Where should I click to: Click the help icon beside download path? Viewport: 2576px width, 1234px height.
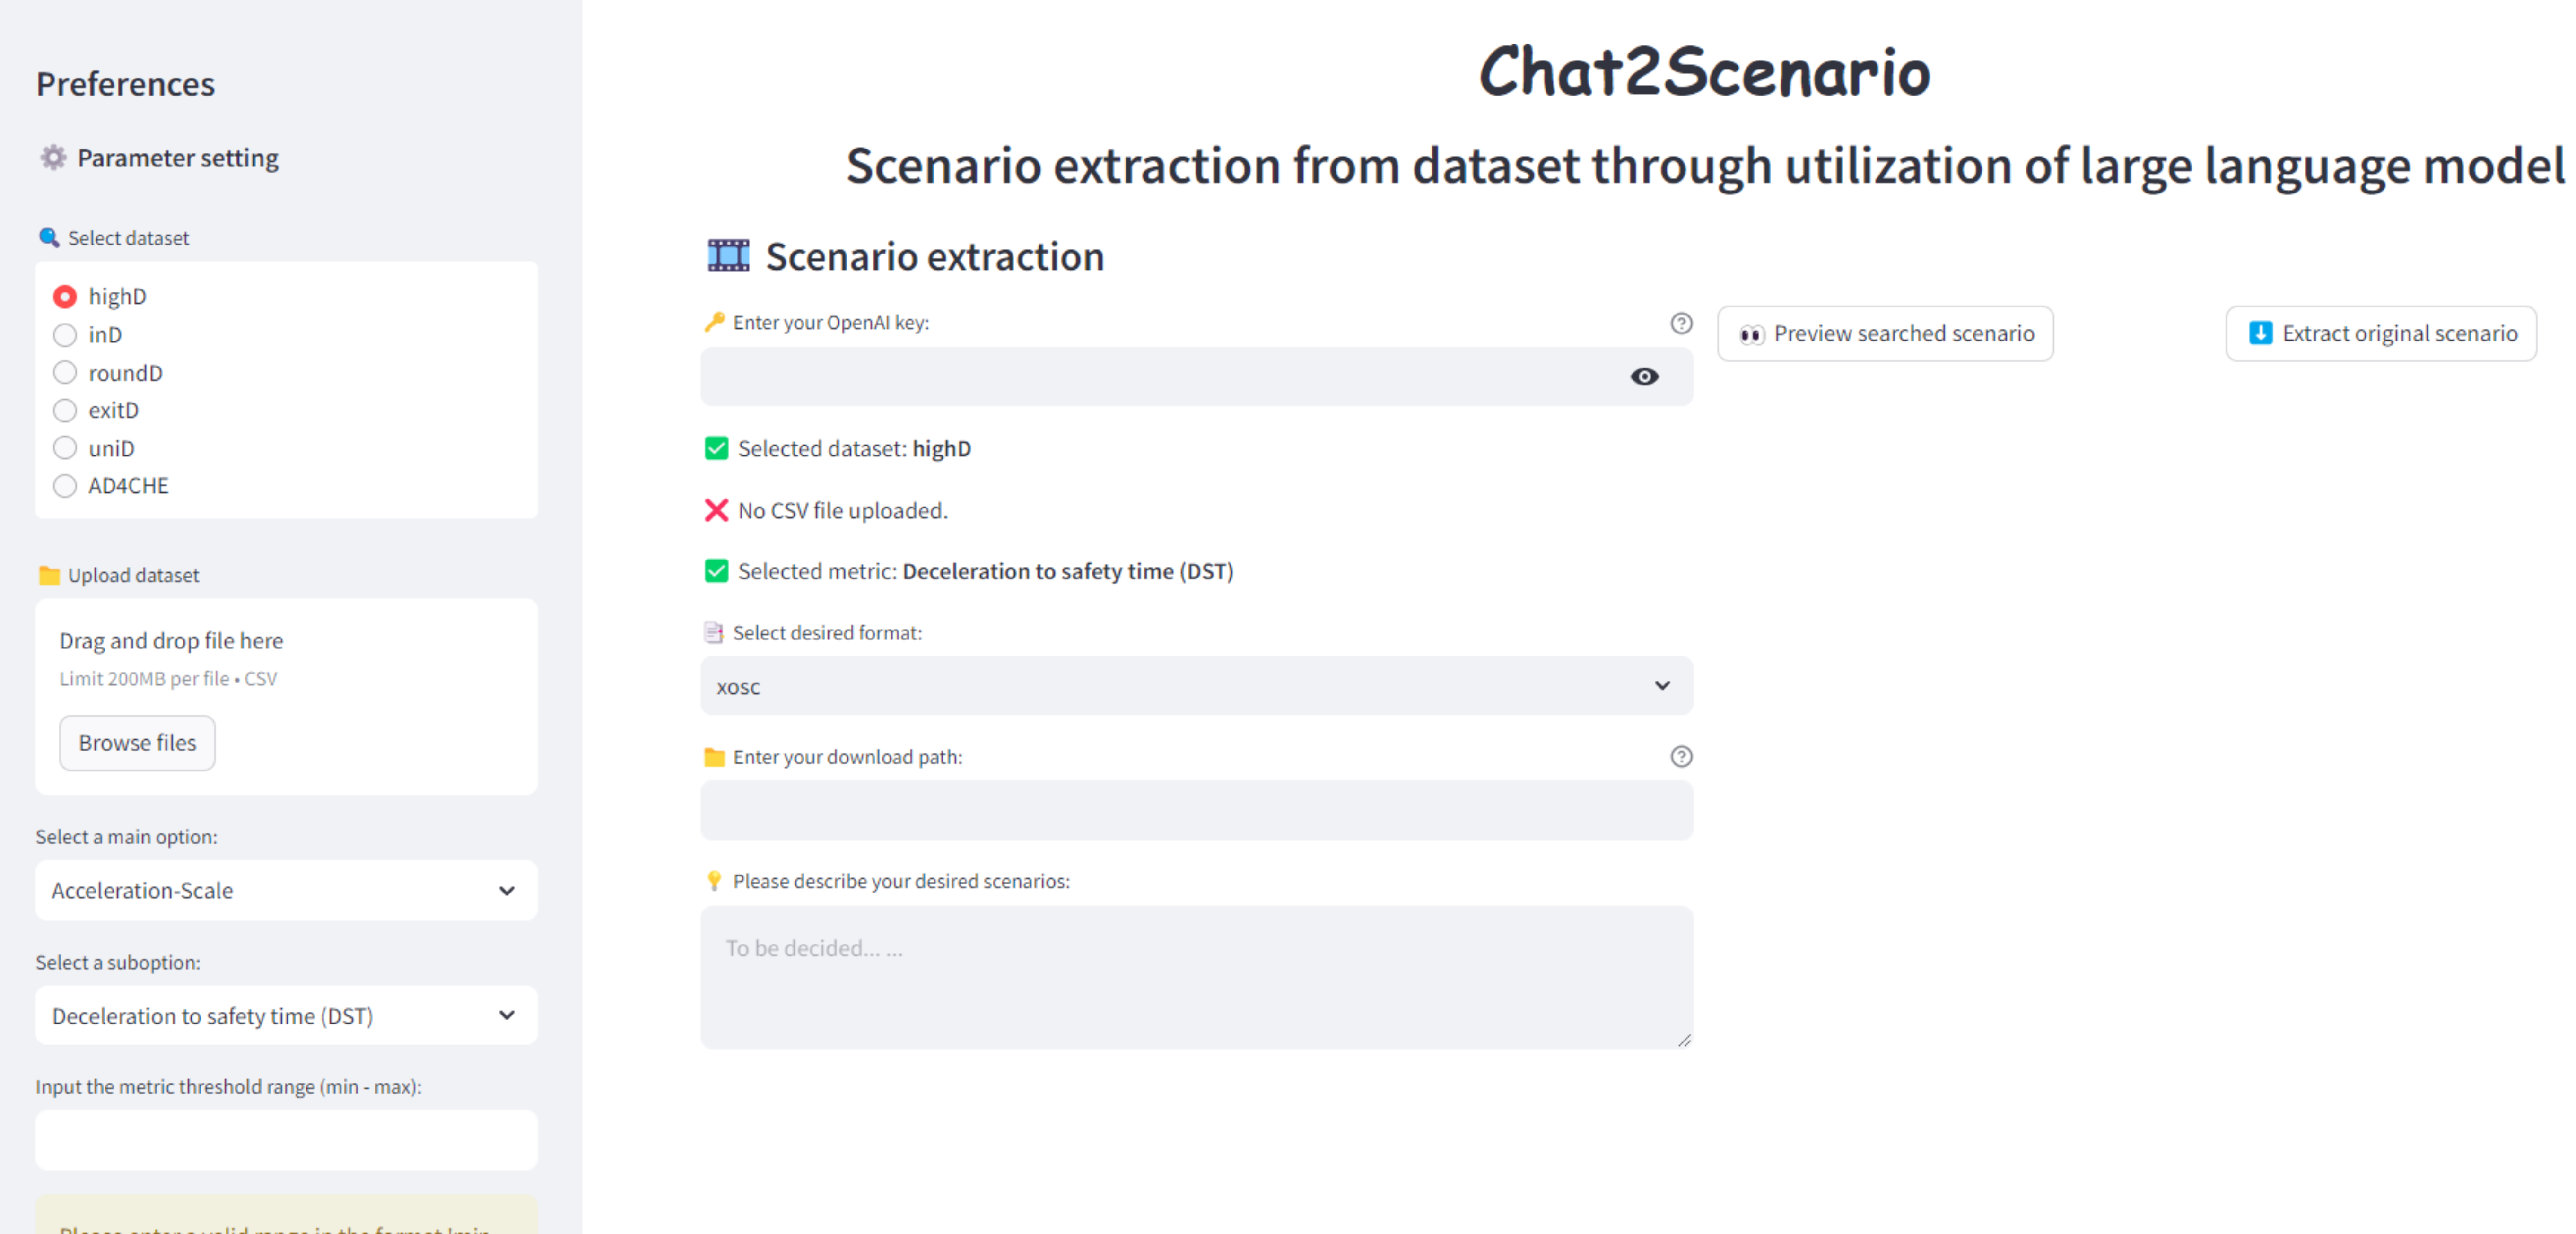coord(1681,757)
